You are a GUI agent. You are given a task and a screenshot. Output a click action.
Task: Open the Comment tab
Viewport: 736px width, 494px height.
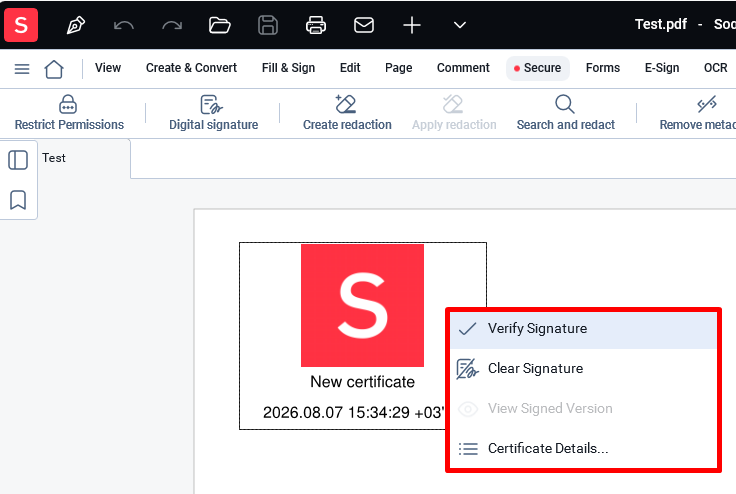(463, 68)
